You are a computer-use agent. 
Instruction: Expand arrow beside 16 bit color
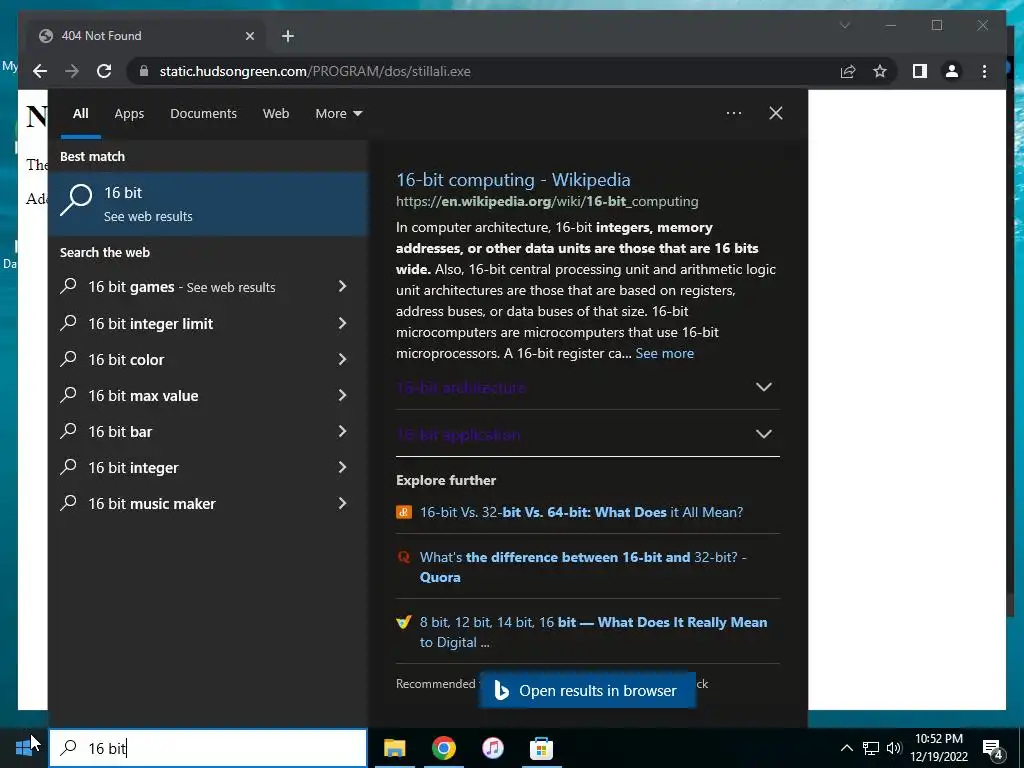pyautogui.click(x=342, y=359)
